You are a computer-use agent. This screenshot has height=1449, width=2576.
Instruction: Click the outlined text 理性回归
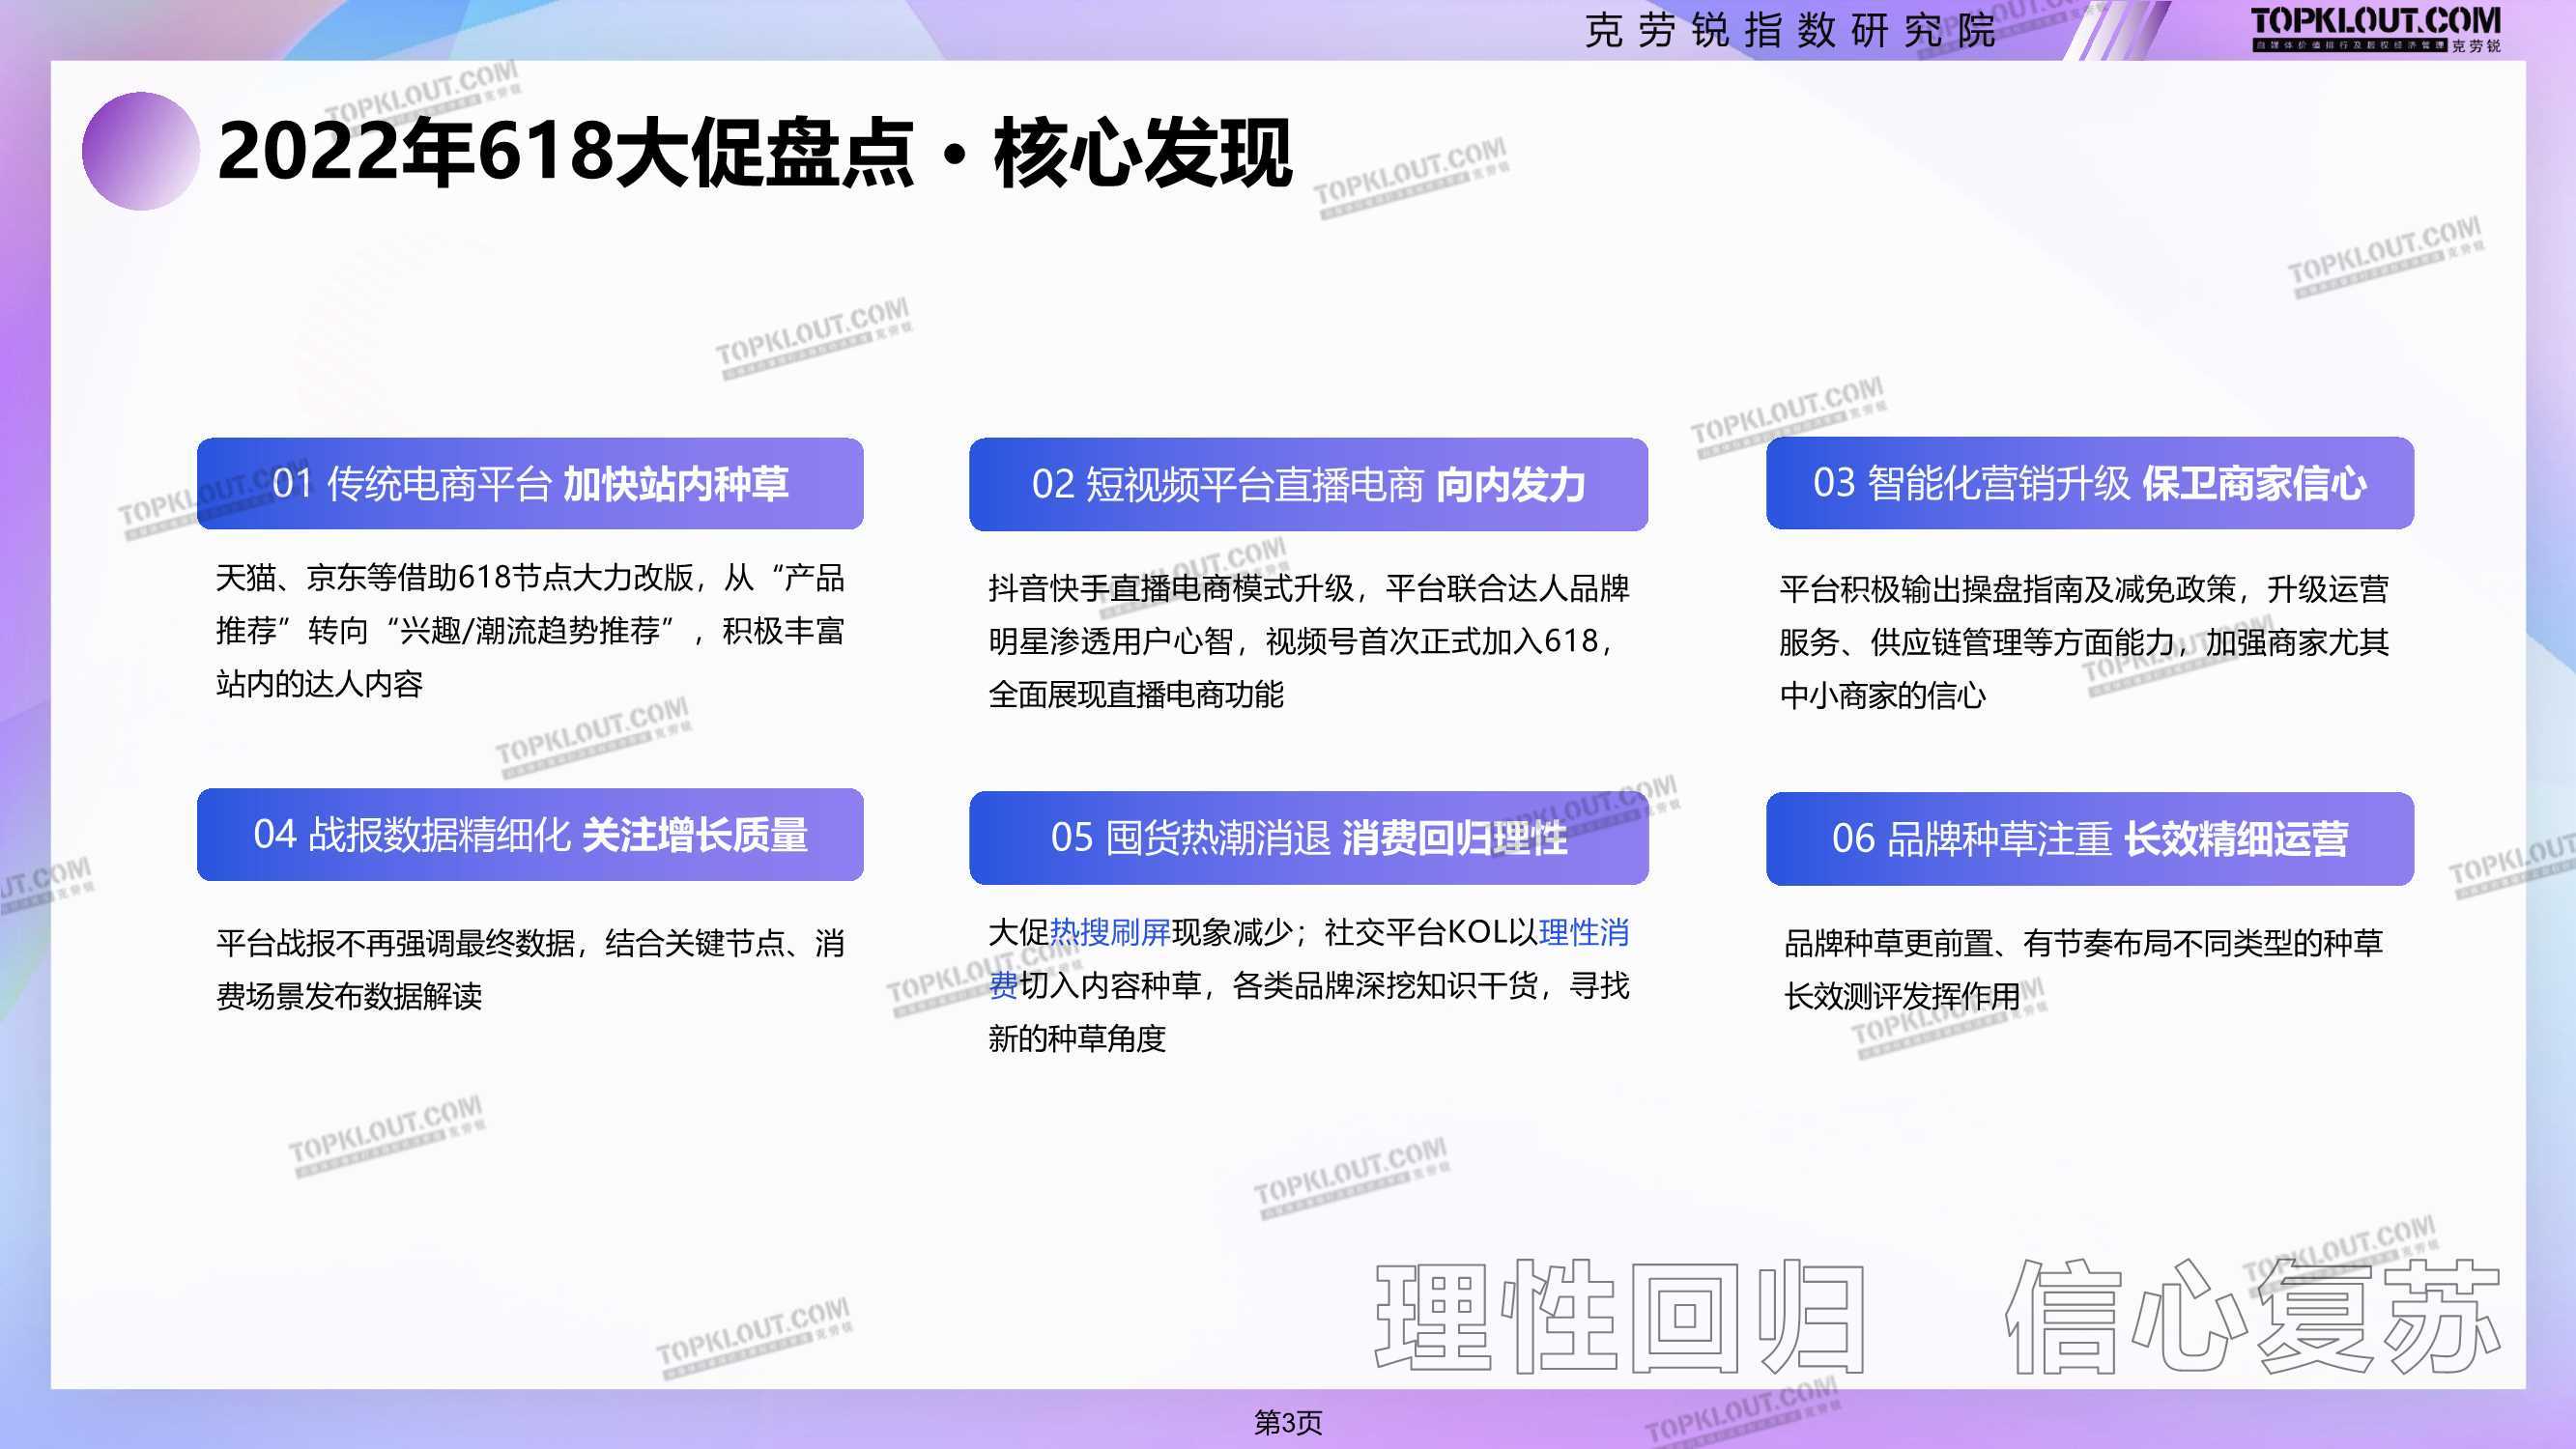tap(1620, 1317)
